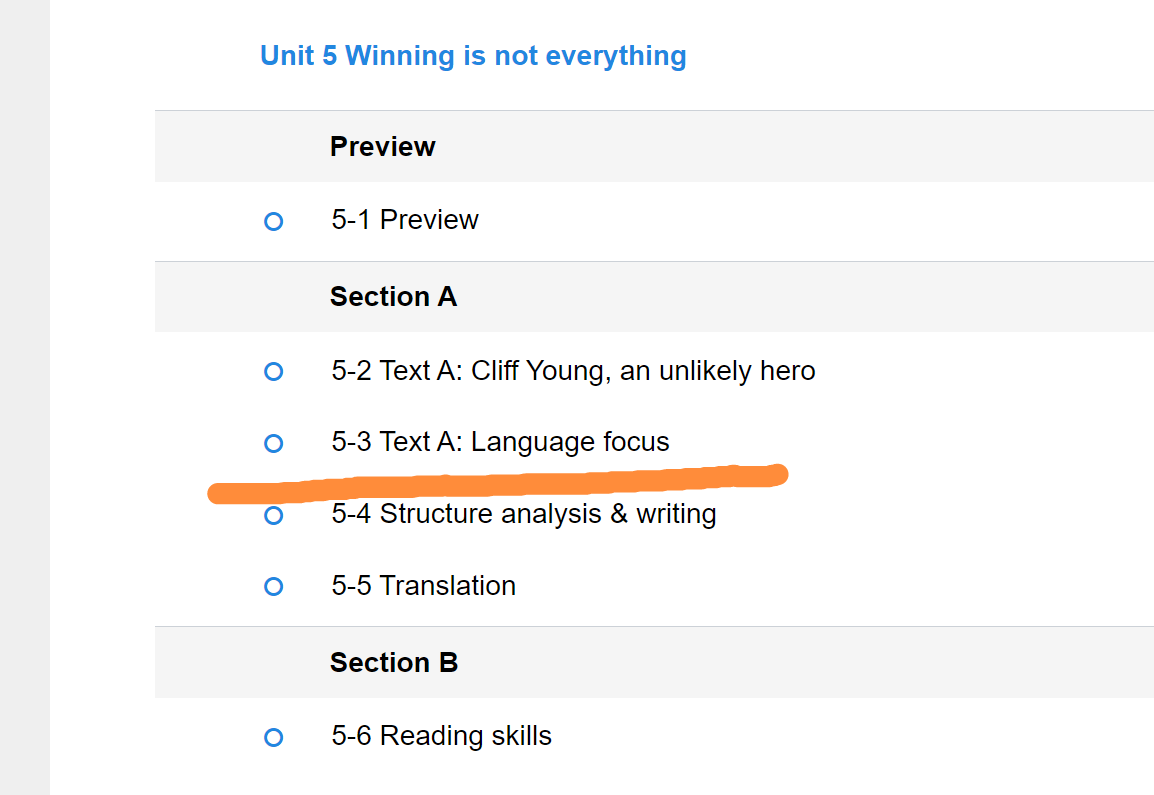This screenshot has height=795, width=1154.
Task: Click the circle icon beside 5-1 Preview
Action: (273, 221)
